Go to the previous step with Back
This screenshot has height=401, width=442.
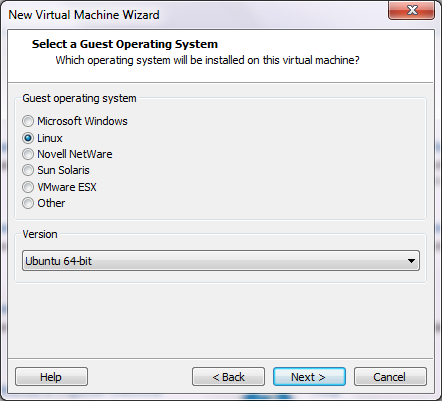[x=228, y=377]
